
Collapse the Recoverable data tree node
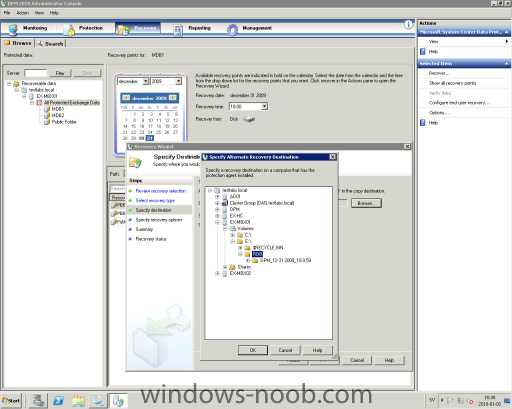[9, 84]
